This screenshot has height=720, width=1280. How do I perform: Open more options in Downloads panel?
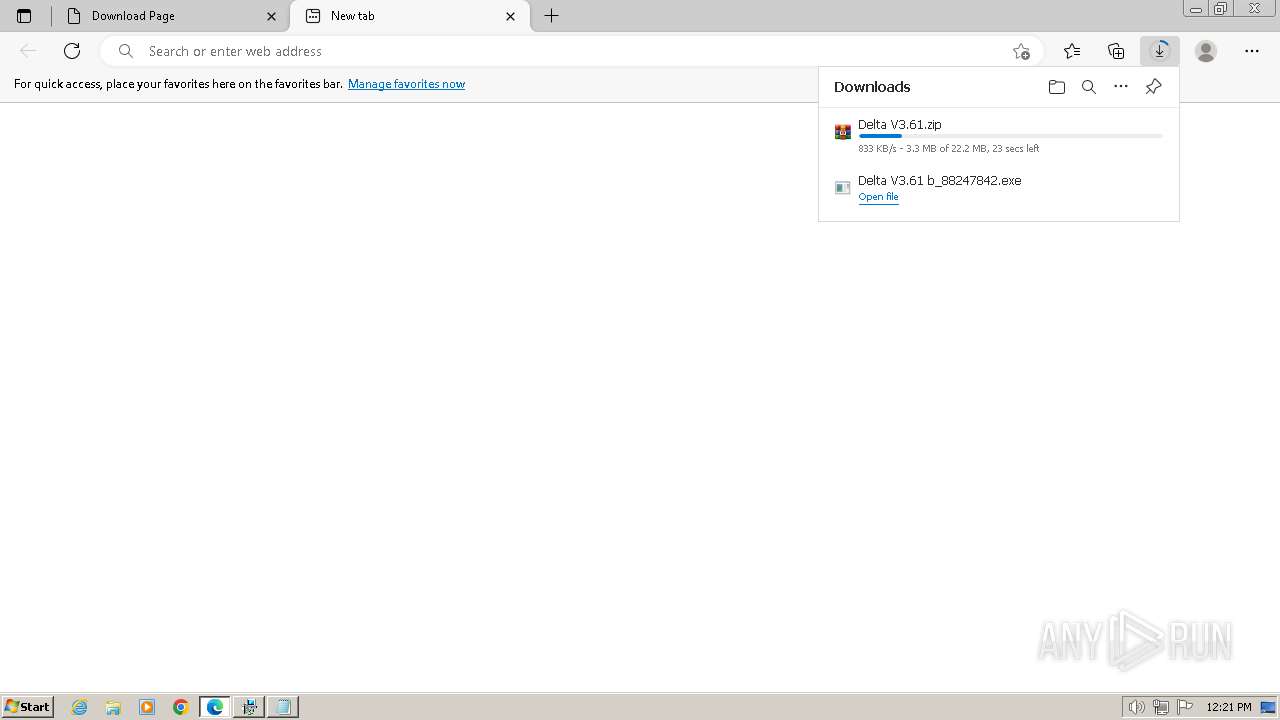pos(1121,87)
